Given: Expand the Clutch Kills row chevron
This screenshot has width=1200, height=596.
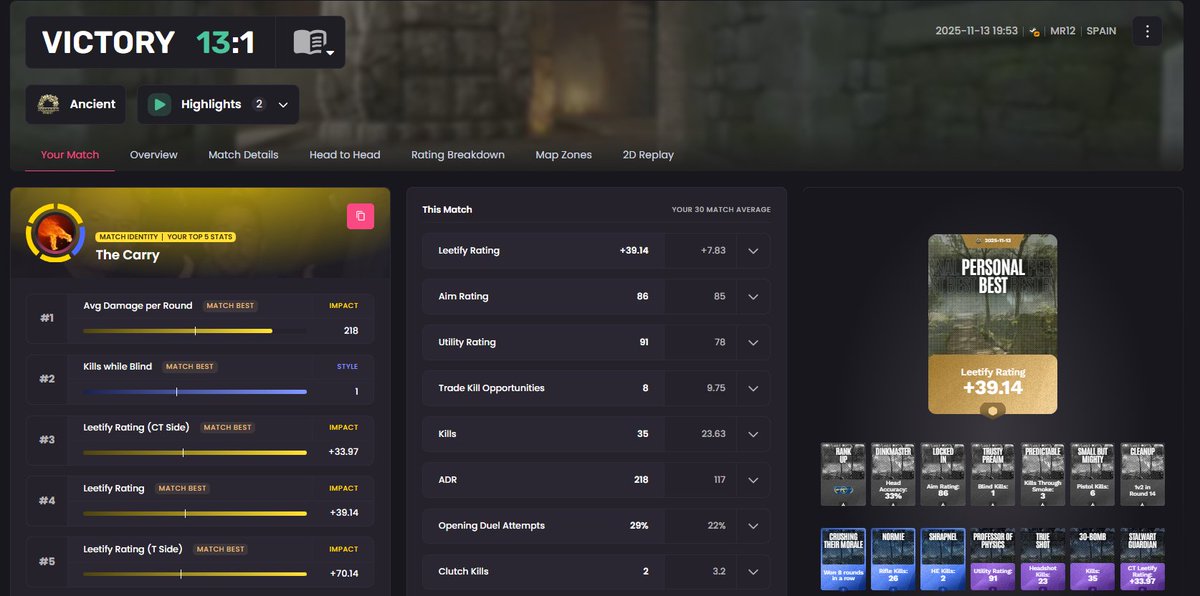Looking at the screenshot, I should pos(753,572).
